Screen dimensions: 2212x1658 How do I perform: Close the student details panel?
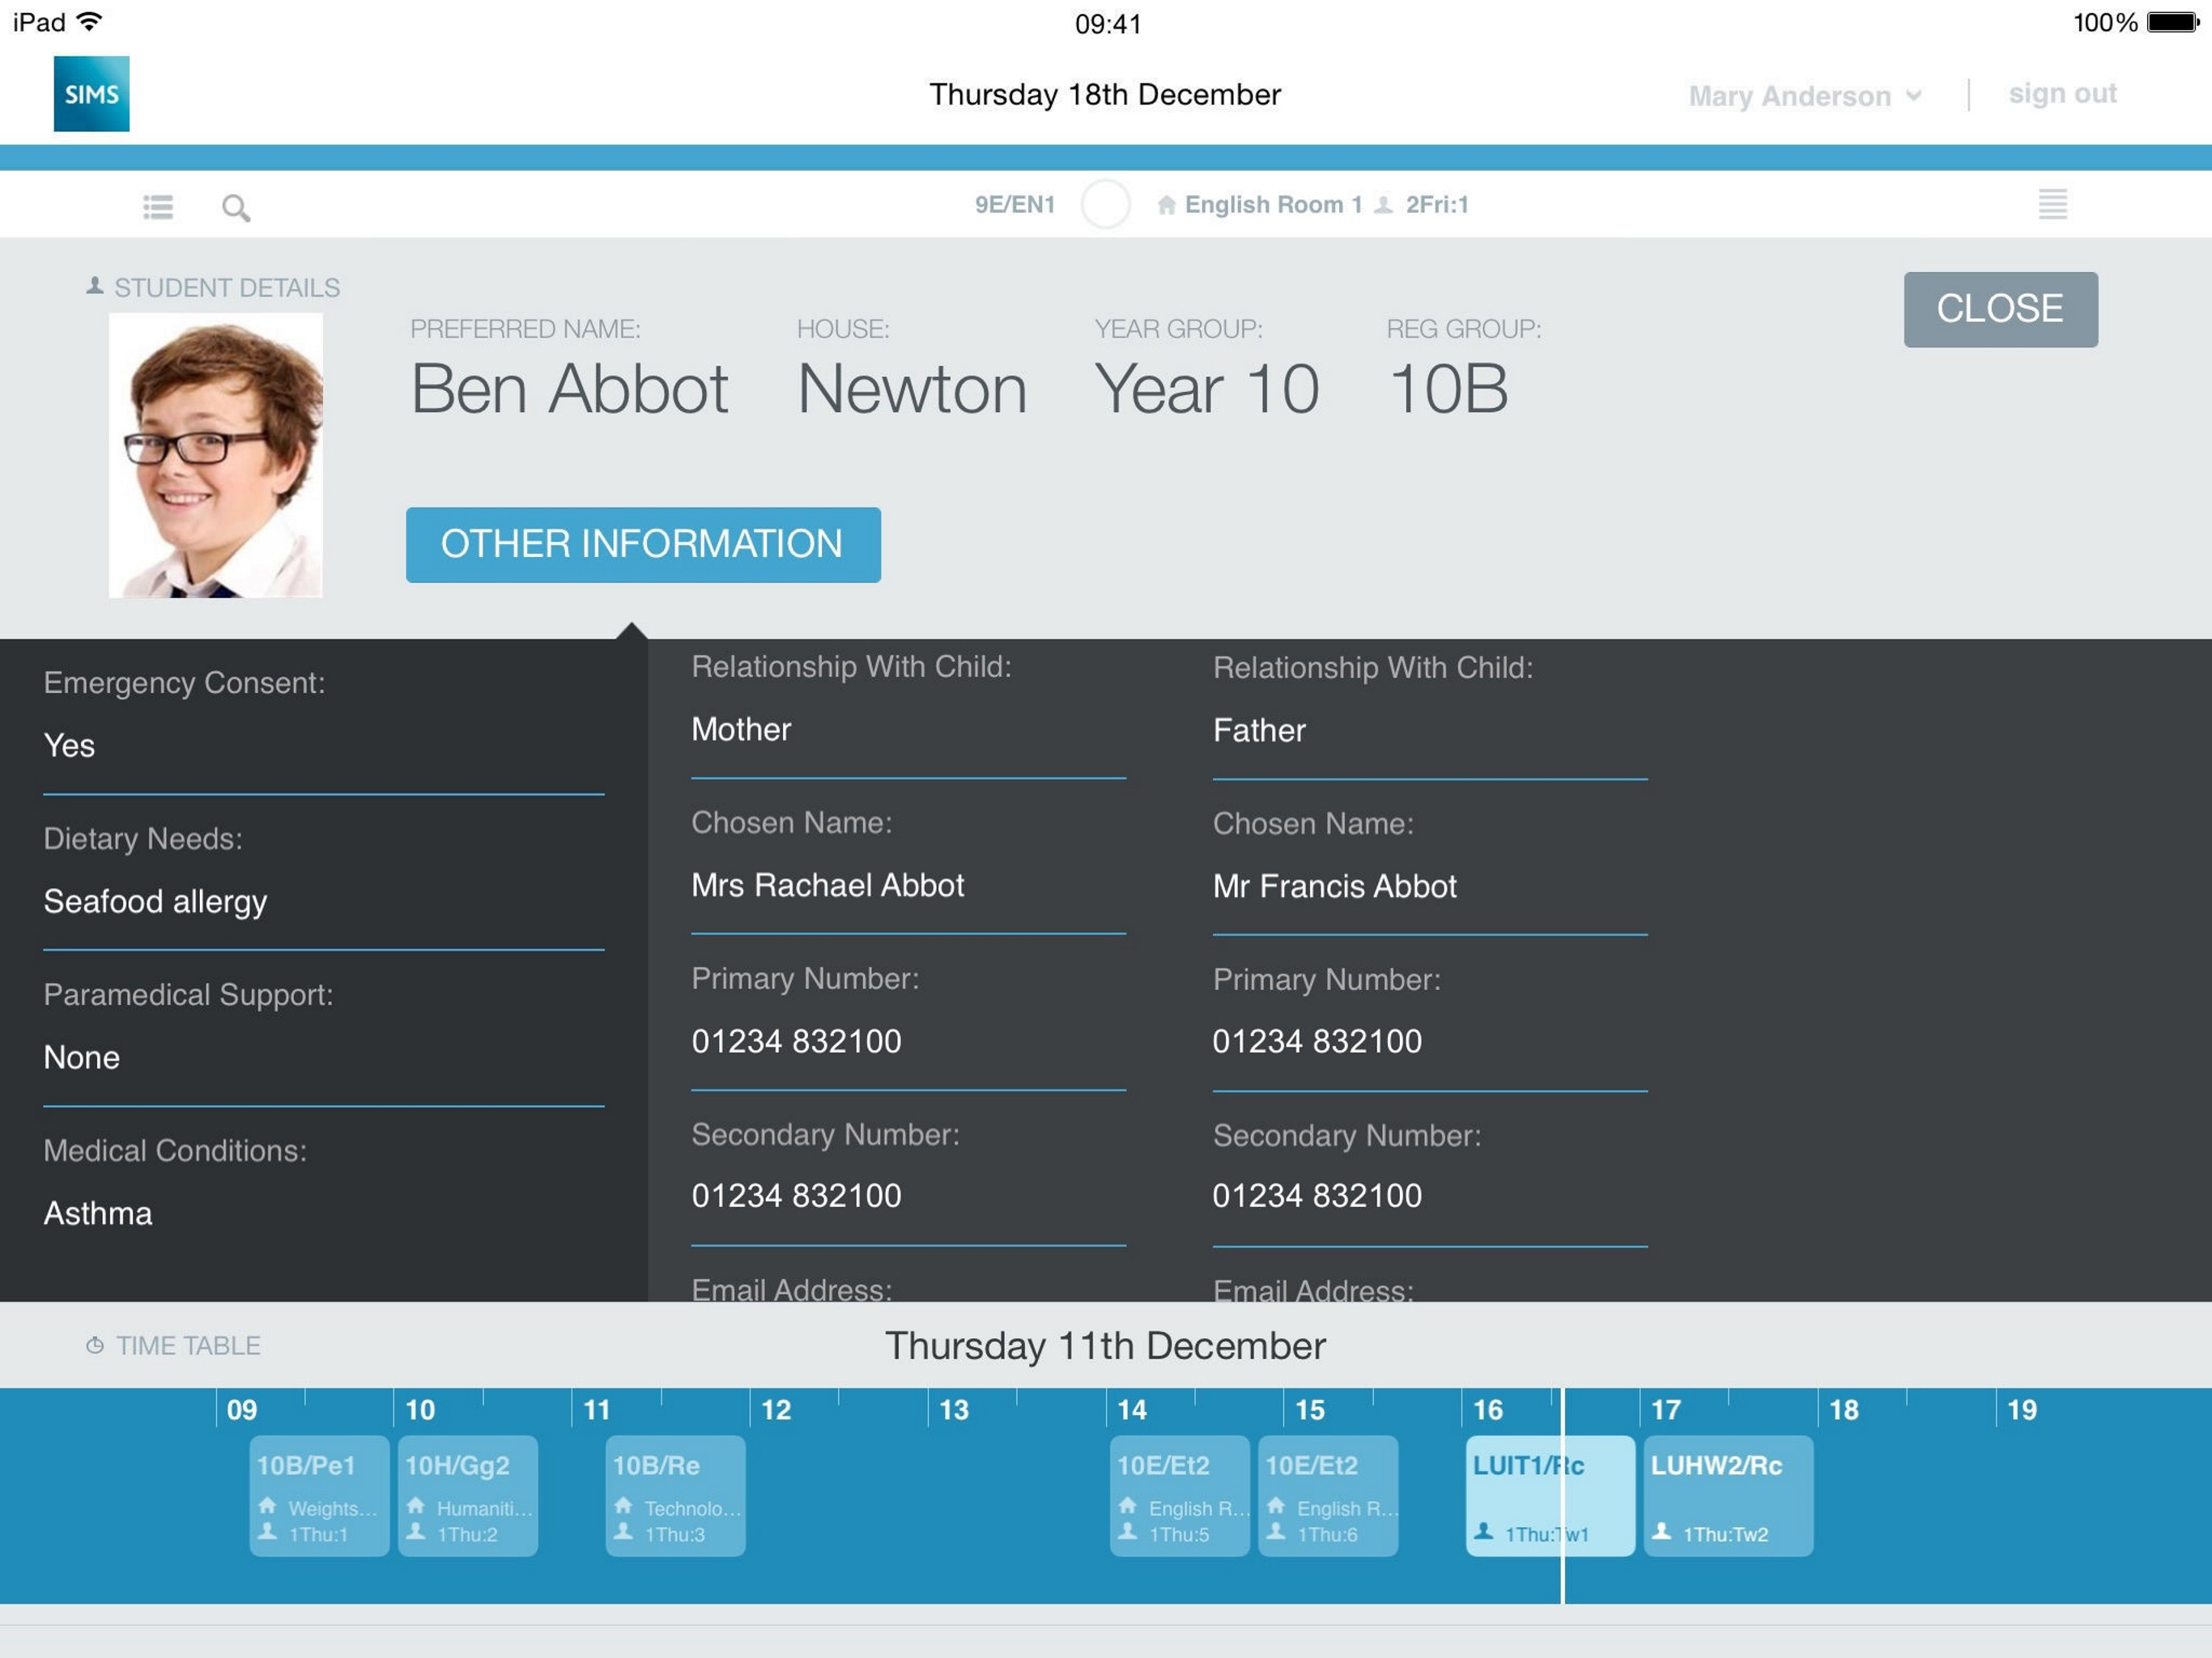[x=2000, y=309]
